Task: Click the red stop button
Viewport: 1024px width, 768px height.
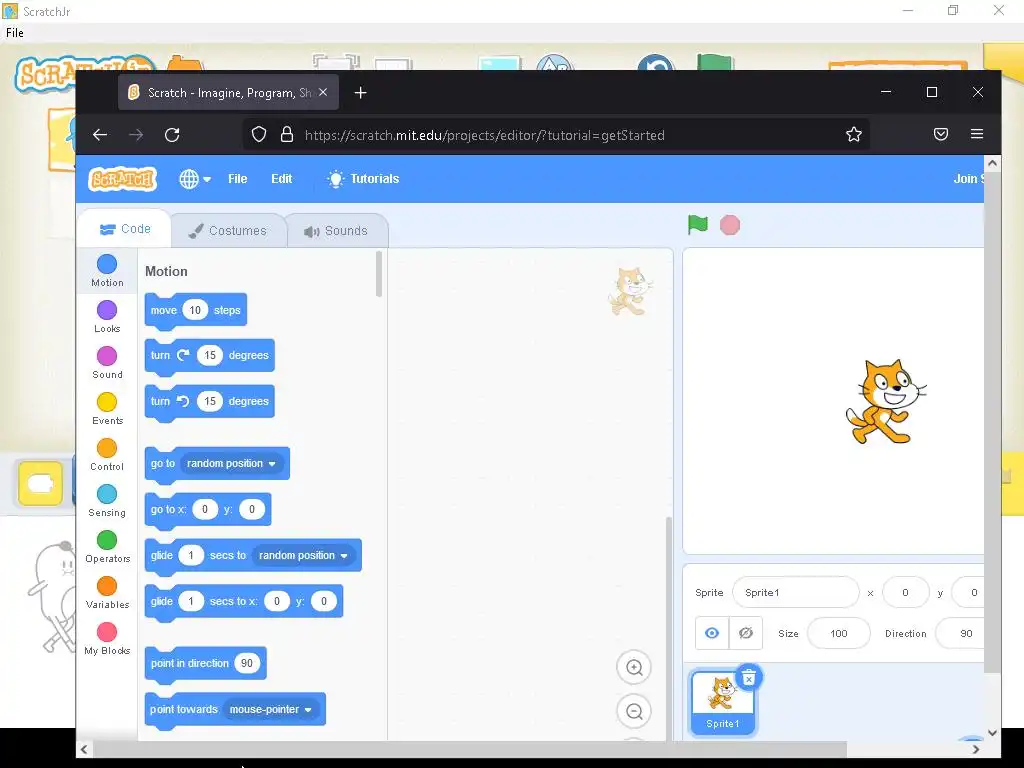Action: pyautogui.click(x=729, y=225)
